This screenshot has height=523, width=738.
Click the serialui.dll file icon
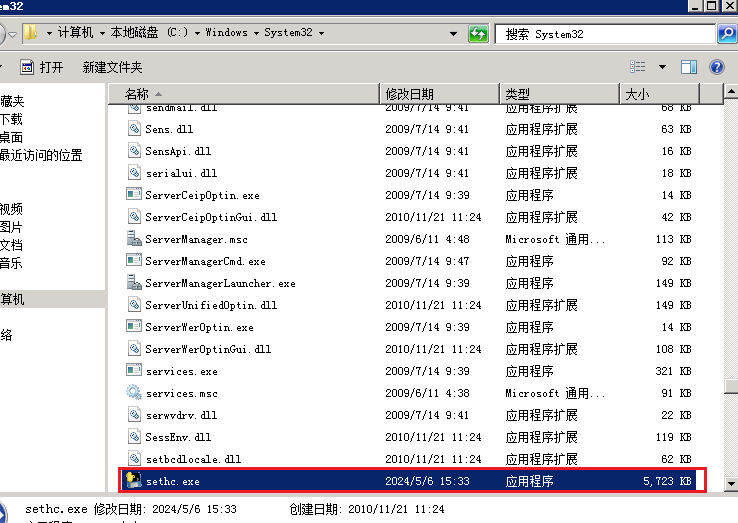(x=134, y=173)
